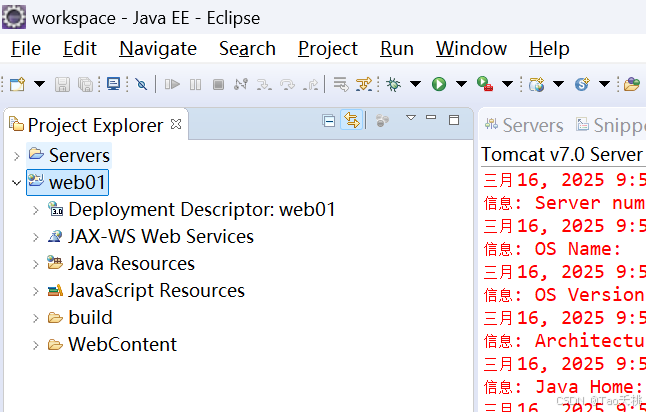Open the New wizard dropdown arrow
The height and width of the screenshot is (412, 646).
tap(39, 84)
